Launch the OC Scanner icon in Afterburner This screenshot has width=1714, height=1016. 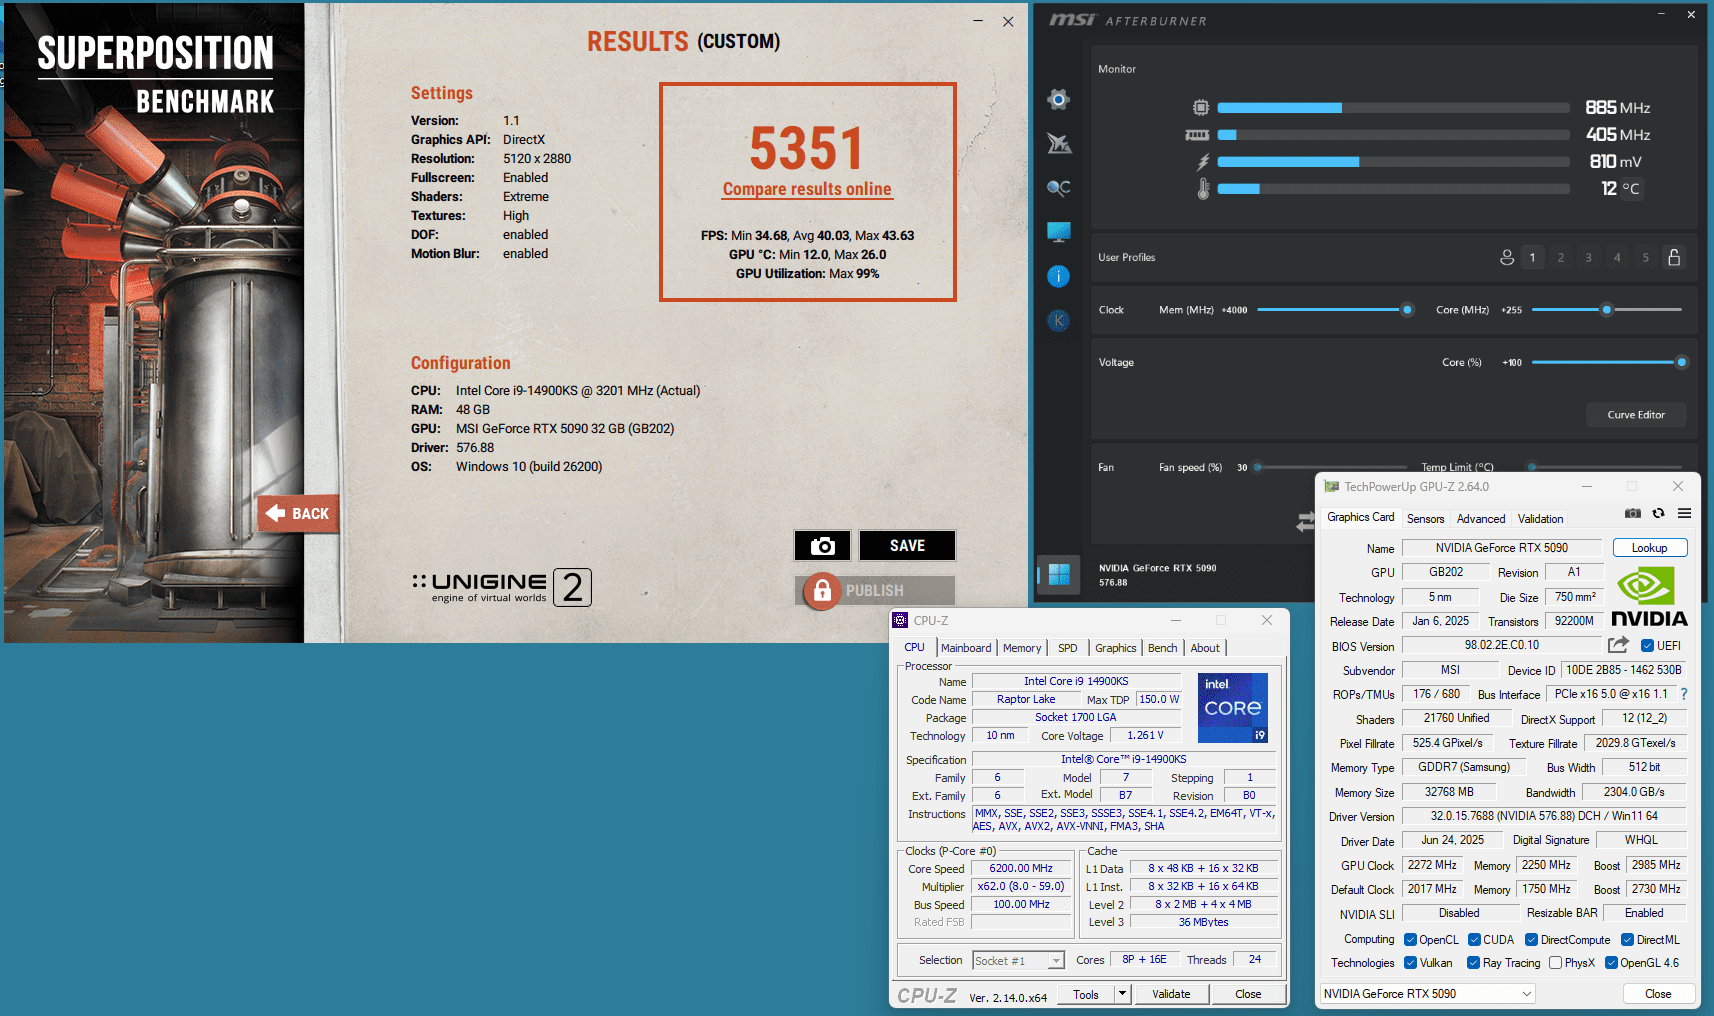(x=1058, y=187)
